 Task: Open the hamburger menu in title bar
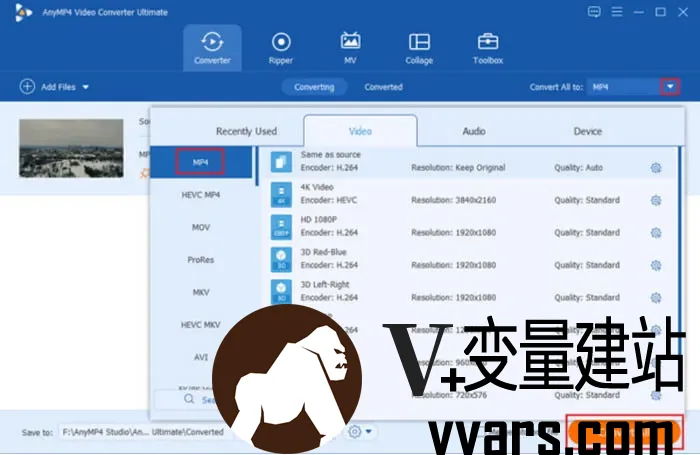pos(617,12)
